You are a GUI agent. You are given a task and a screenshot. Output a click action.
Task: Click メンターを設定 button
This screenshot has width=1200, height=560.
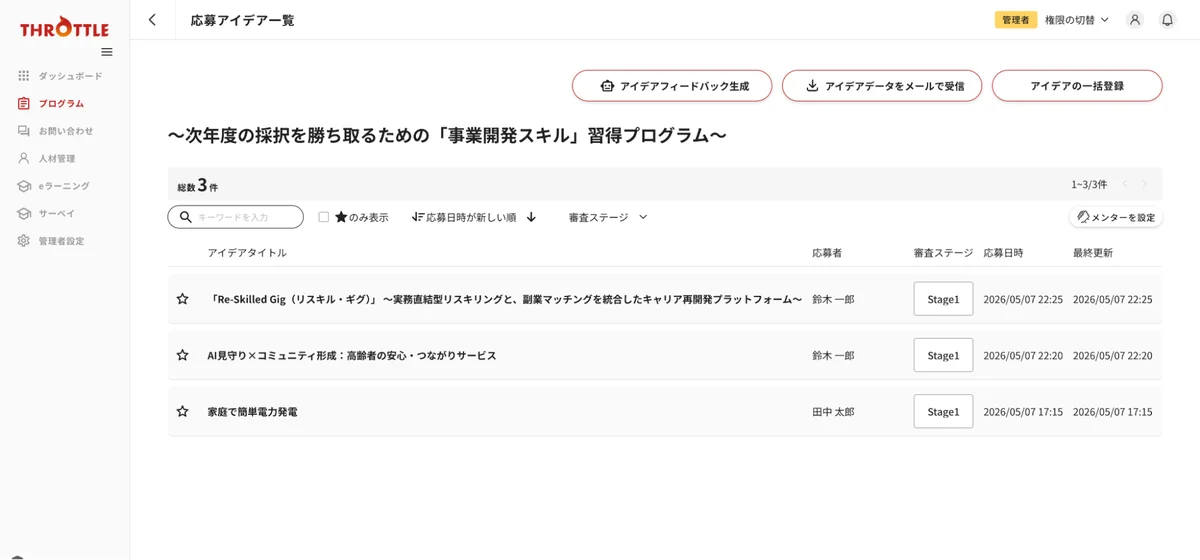[x=1116, y=217]
